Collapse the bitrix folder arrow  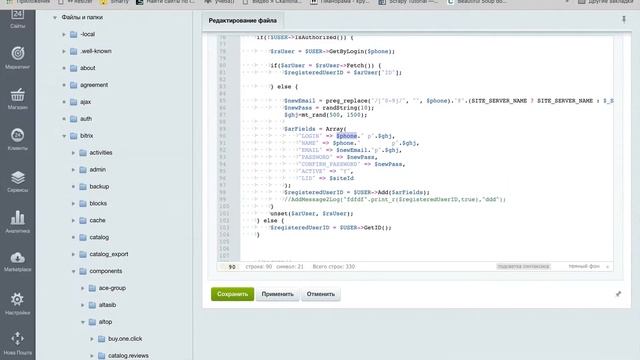pos(64,136)
